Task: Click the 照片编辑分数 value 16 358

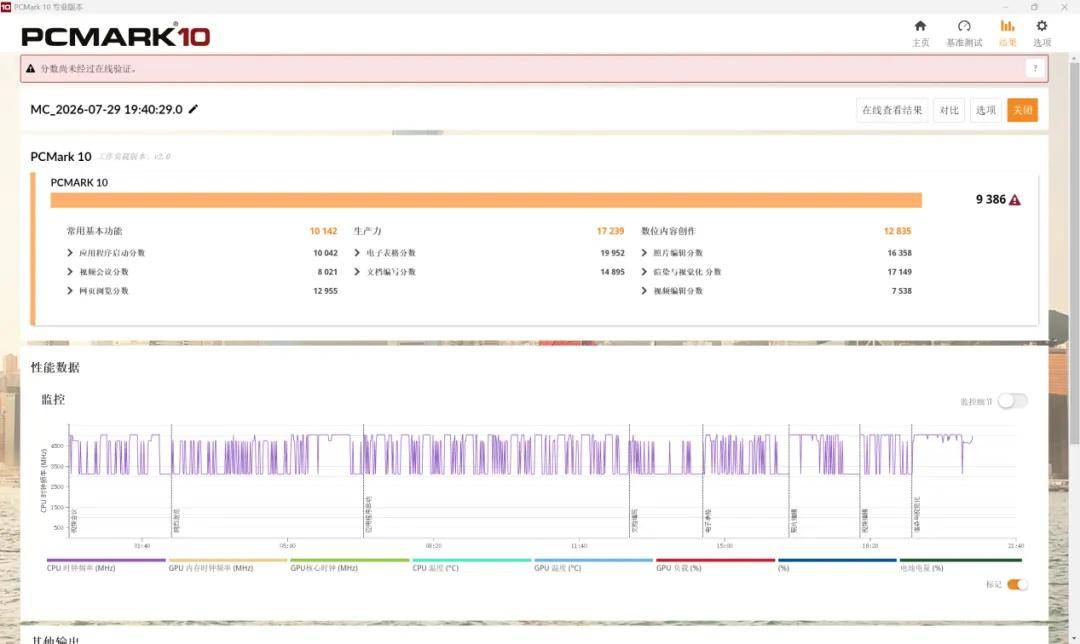Action: click(x=900, y=253)
